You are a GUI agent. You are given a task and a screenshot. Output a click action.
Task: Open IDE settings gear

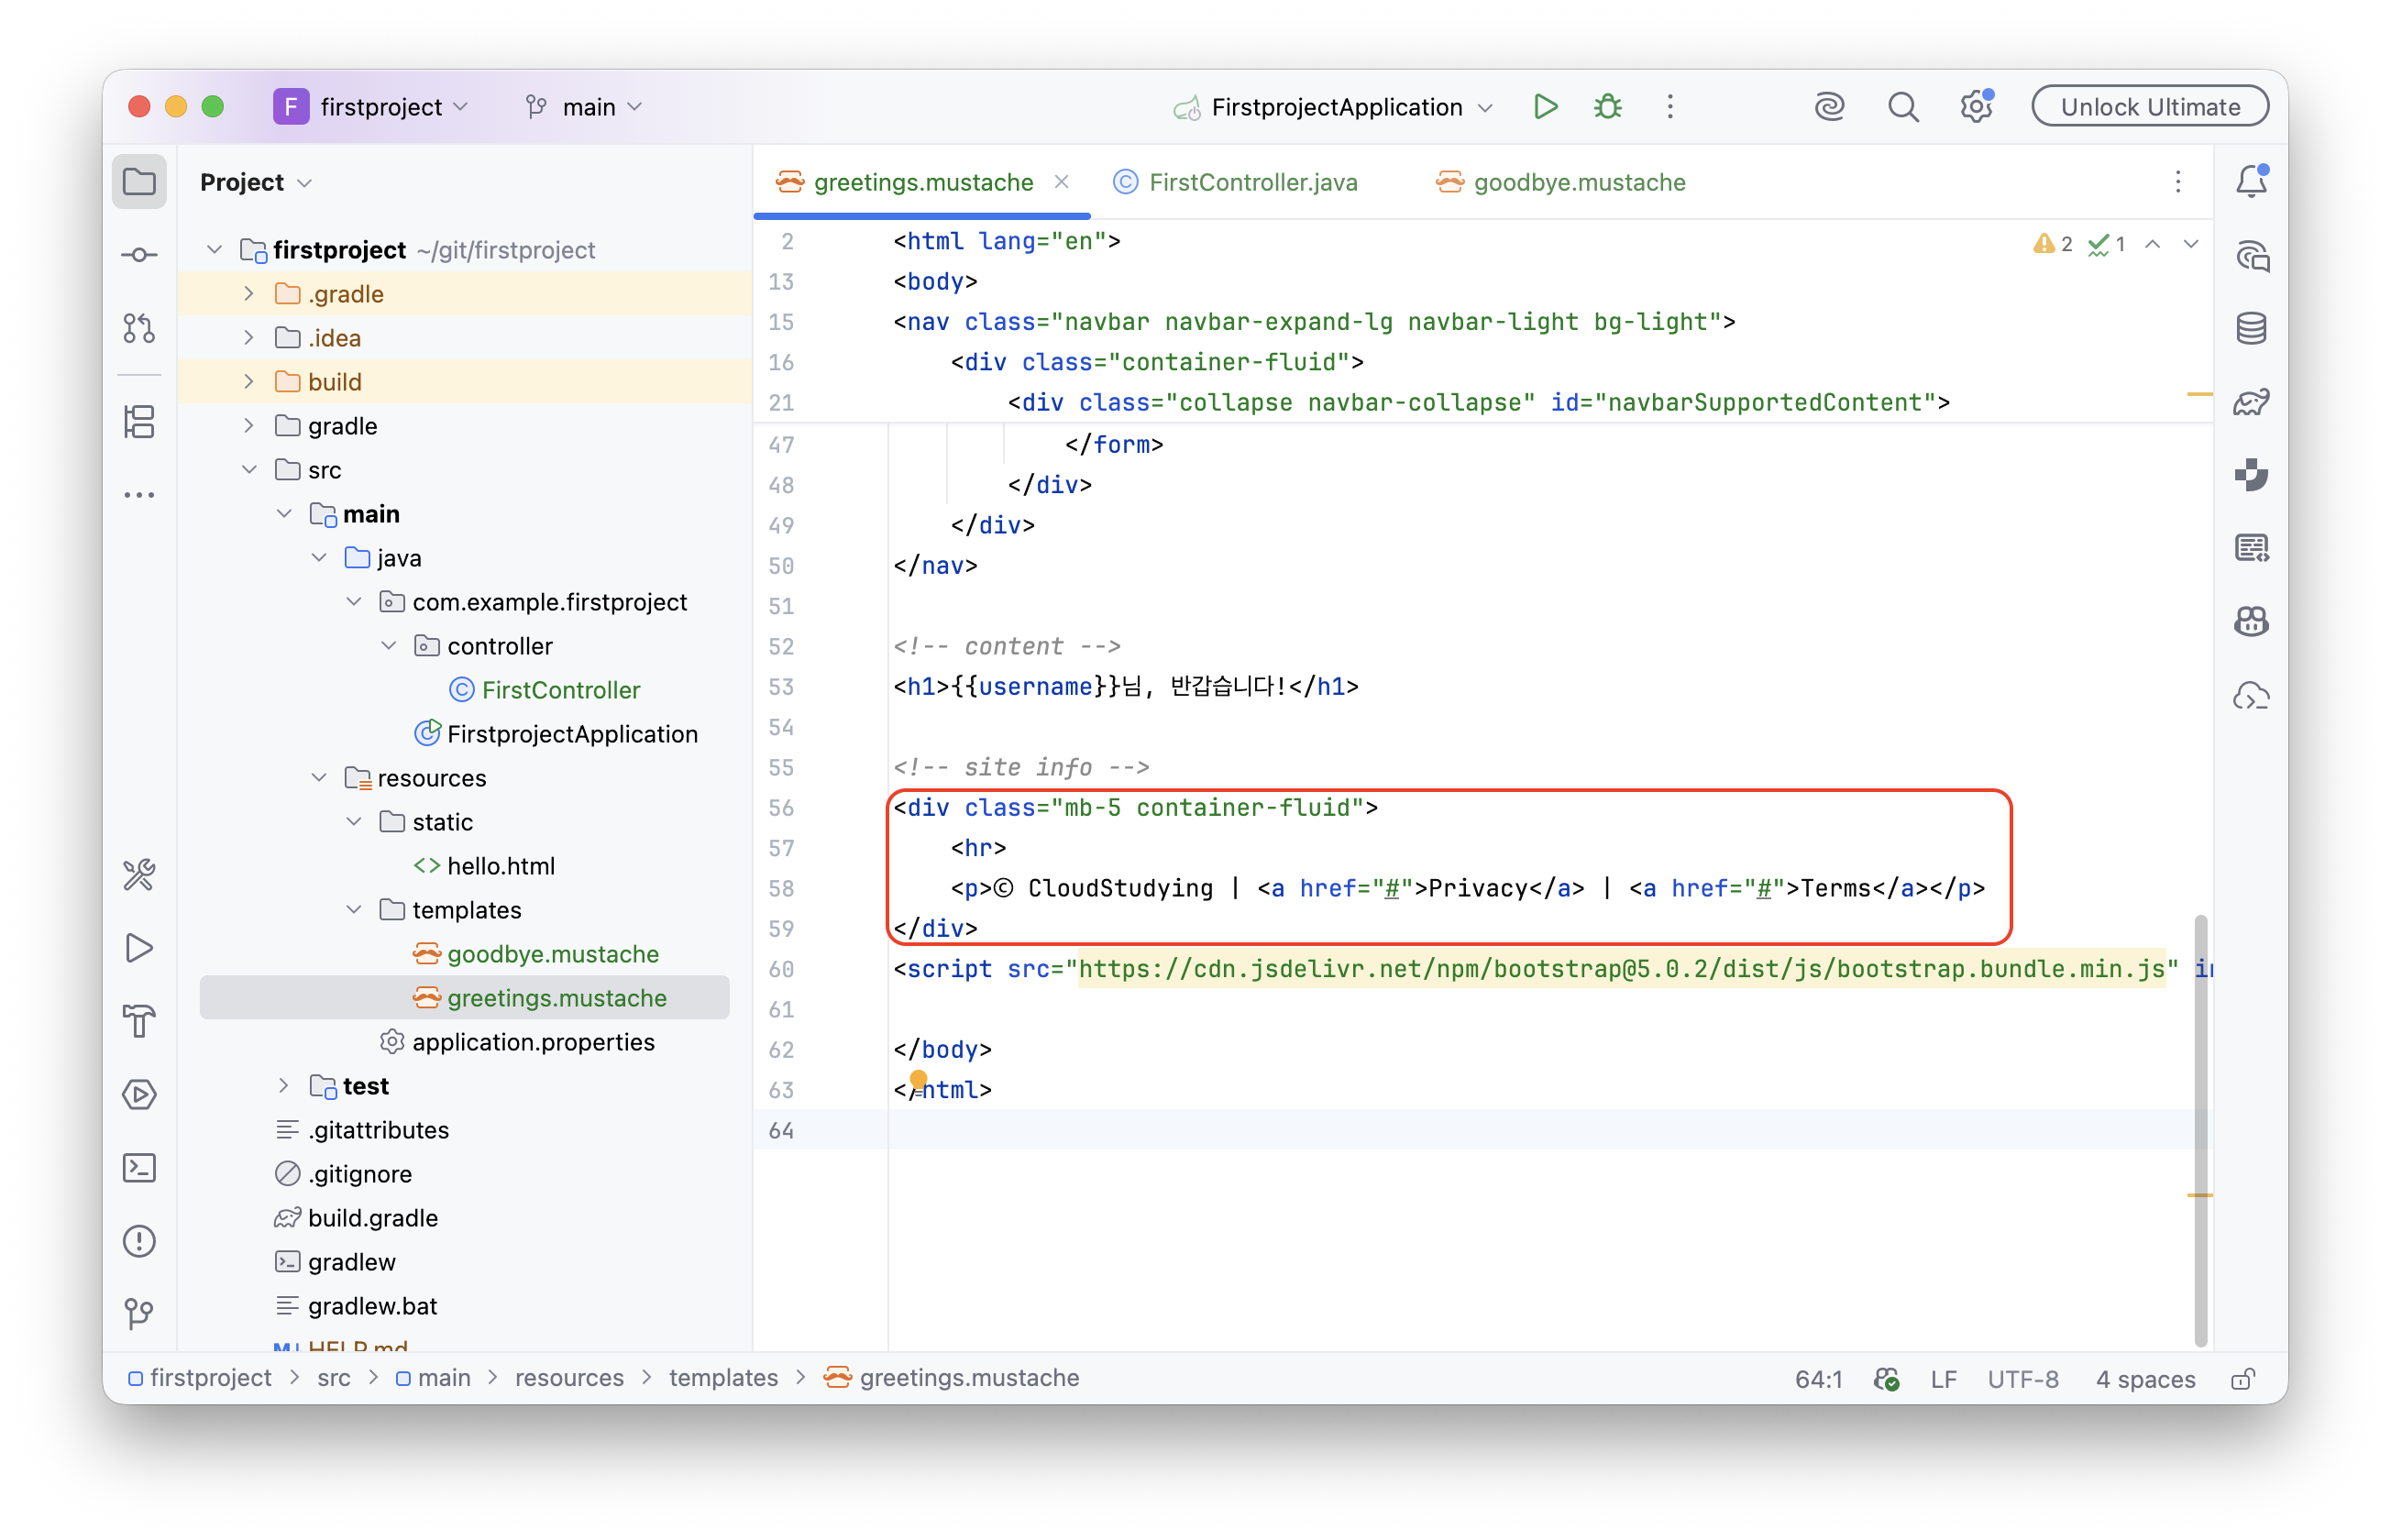pos(1976,107)
